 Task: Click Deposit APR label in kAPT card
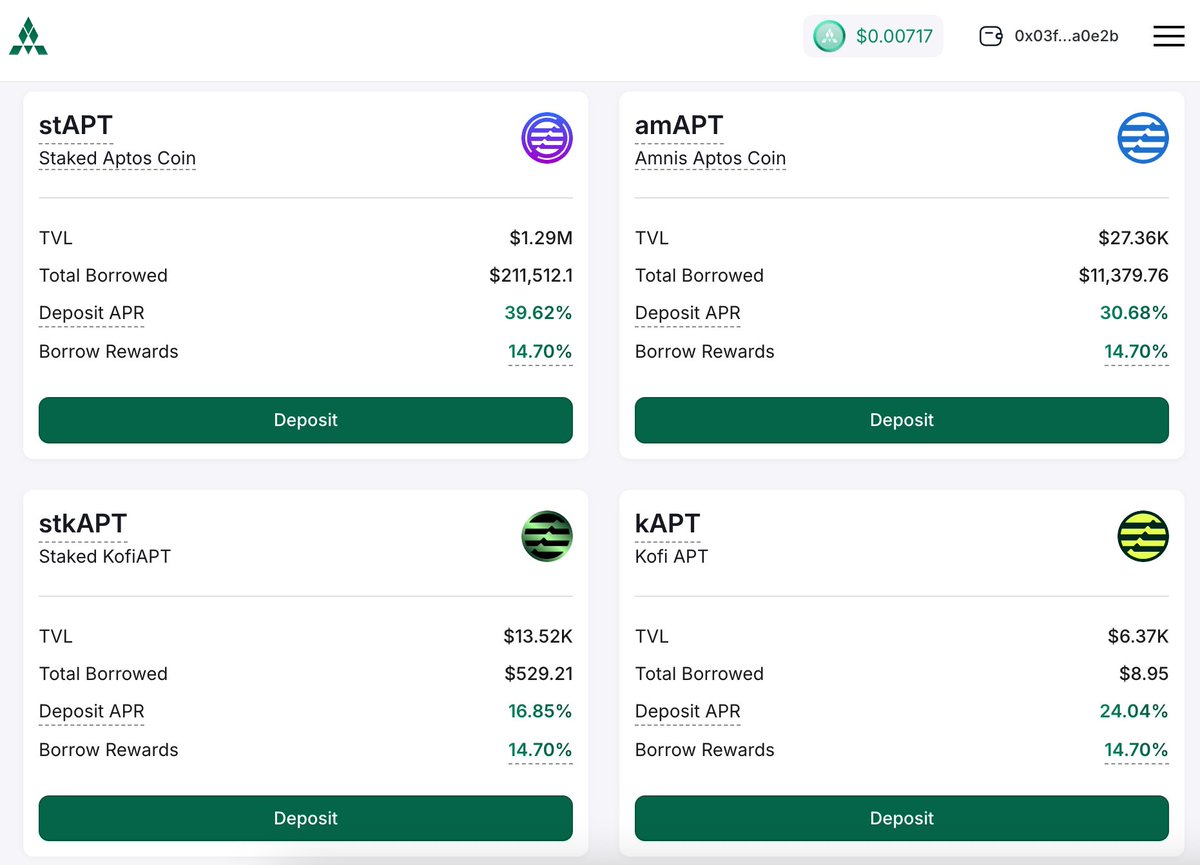[688, 711]
